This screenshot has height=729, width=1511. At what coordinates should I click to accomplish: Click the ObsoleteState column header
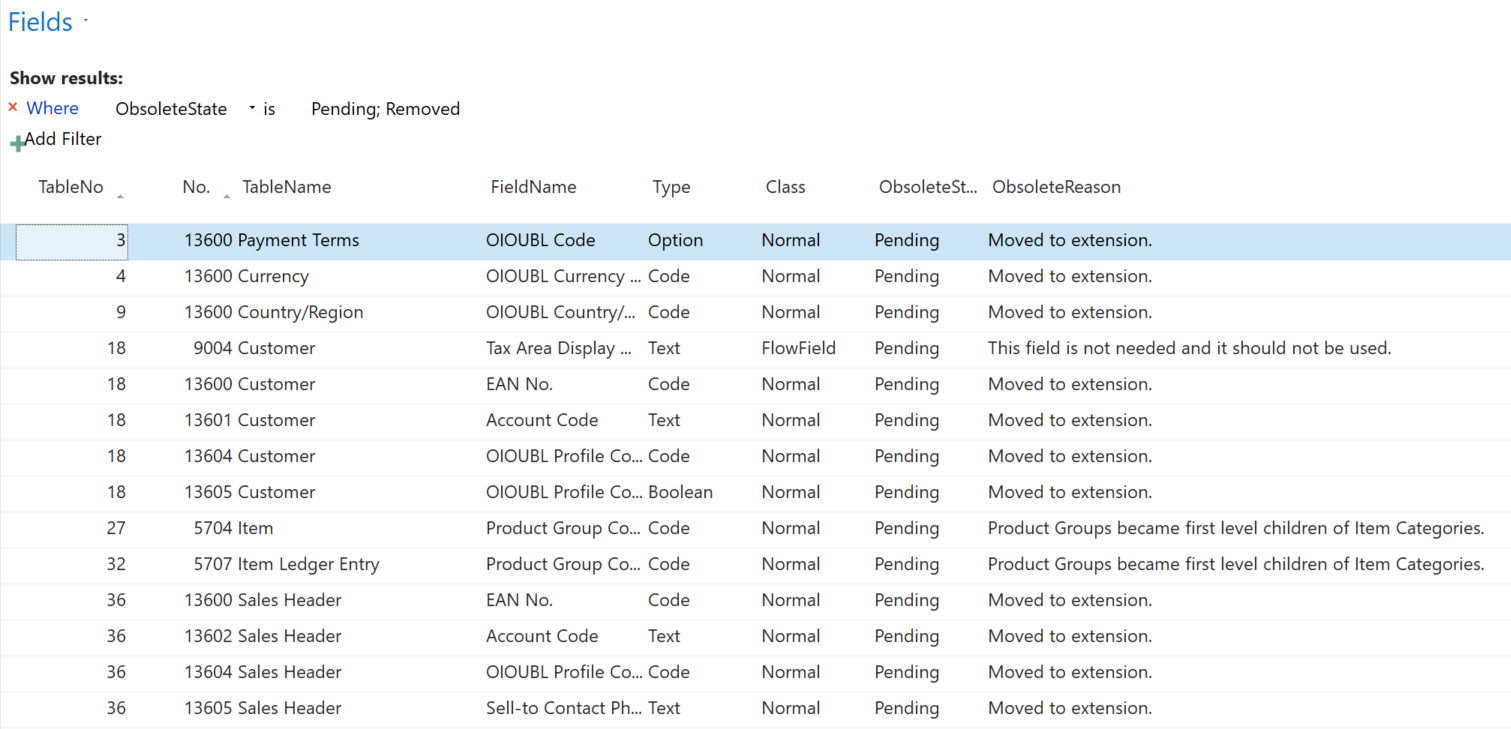[x=927, y=187]
